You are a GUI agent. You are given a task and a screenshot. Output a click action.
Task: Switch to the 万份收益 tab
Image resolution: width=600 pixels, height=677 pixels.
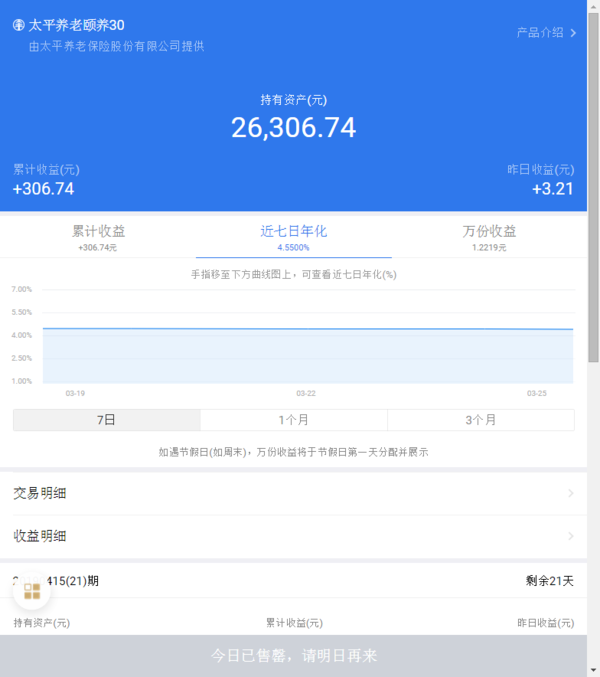(489, 237)
